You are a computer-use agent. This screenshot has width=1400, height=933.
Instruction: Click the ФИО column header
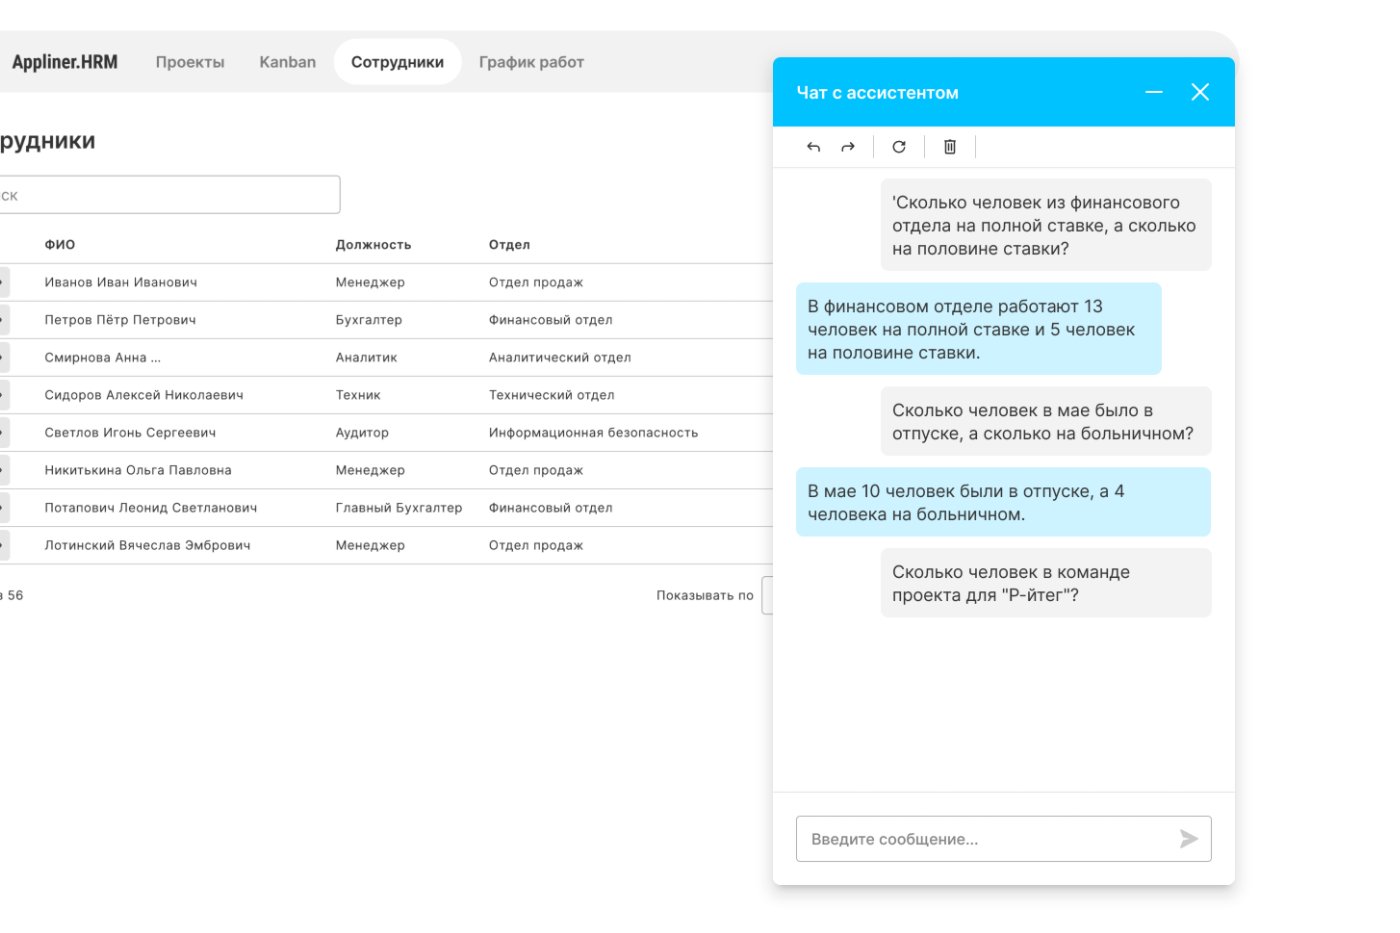[x=60, y=245]
